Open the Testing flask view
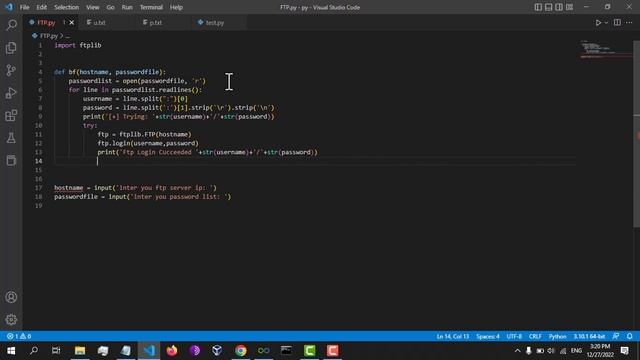Viewport: 640px width, 360px height. click(x=11, y=138)
